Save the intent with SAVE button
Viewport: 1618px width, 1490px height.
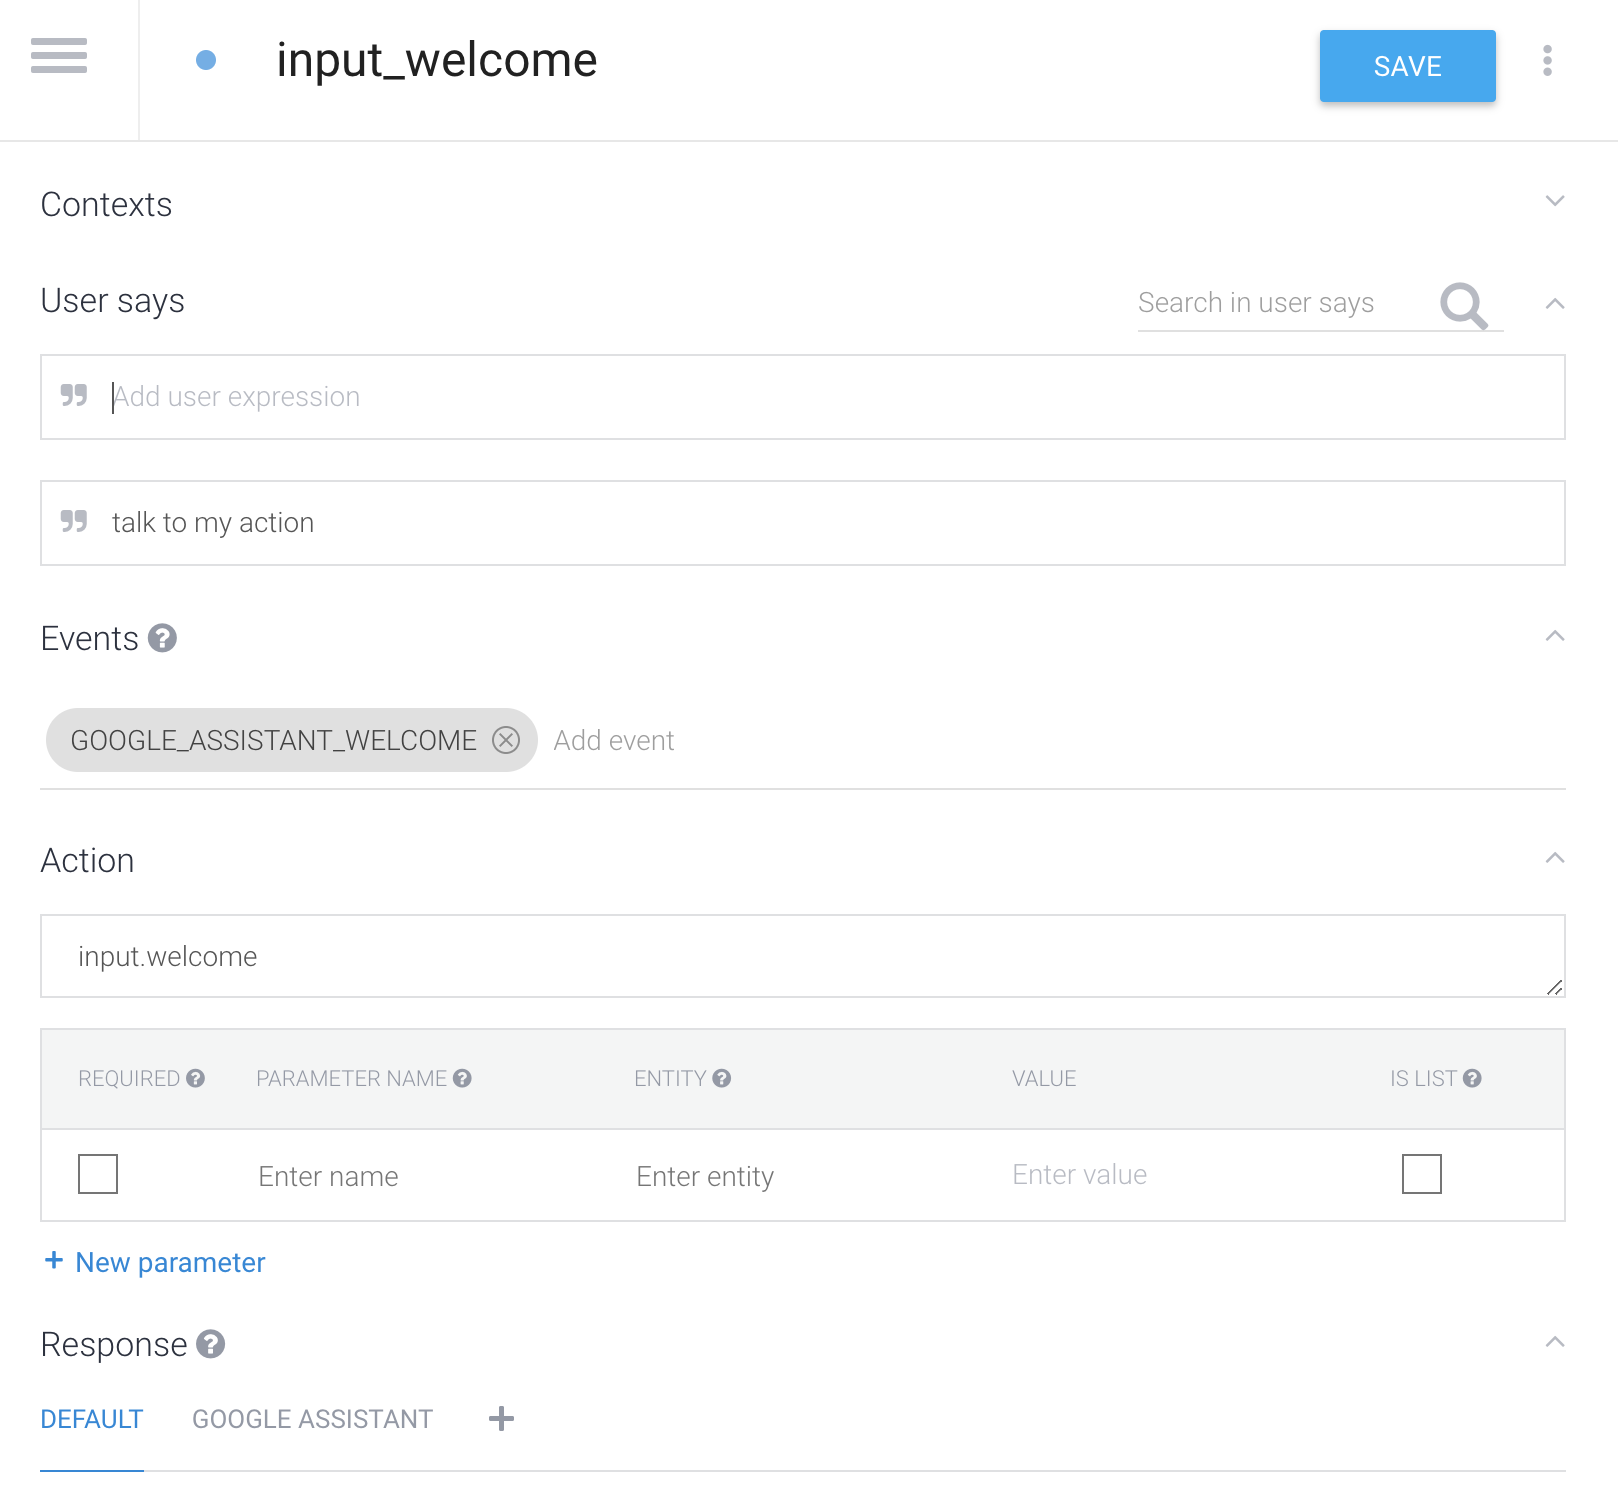click(x=1408, y=66)
